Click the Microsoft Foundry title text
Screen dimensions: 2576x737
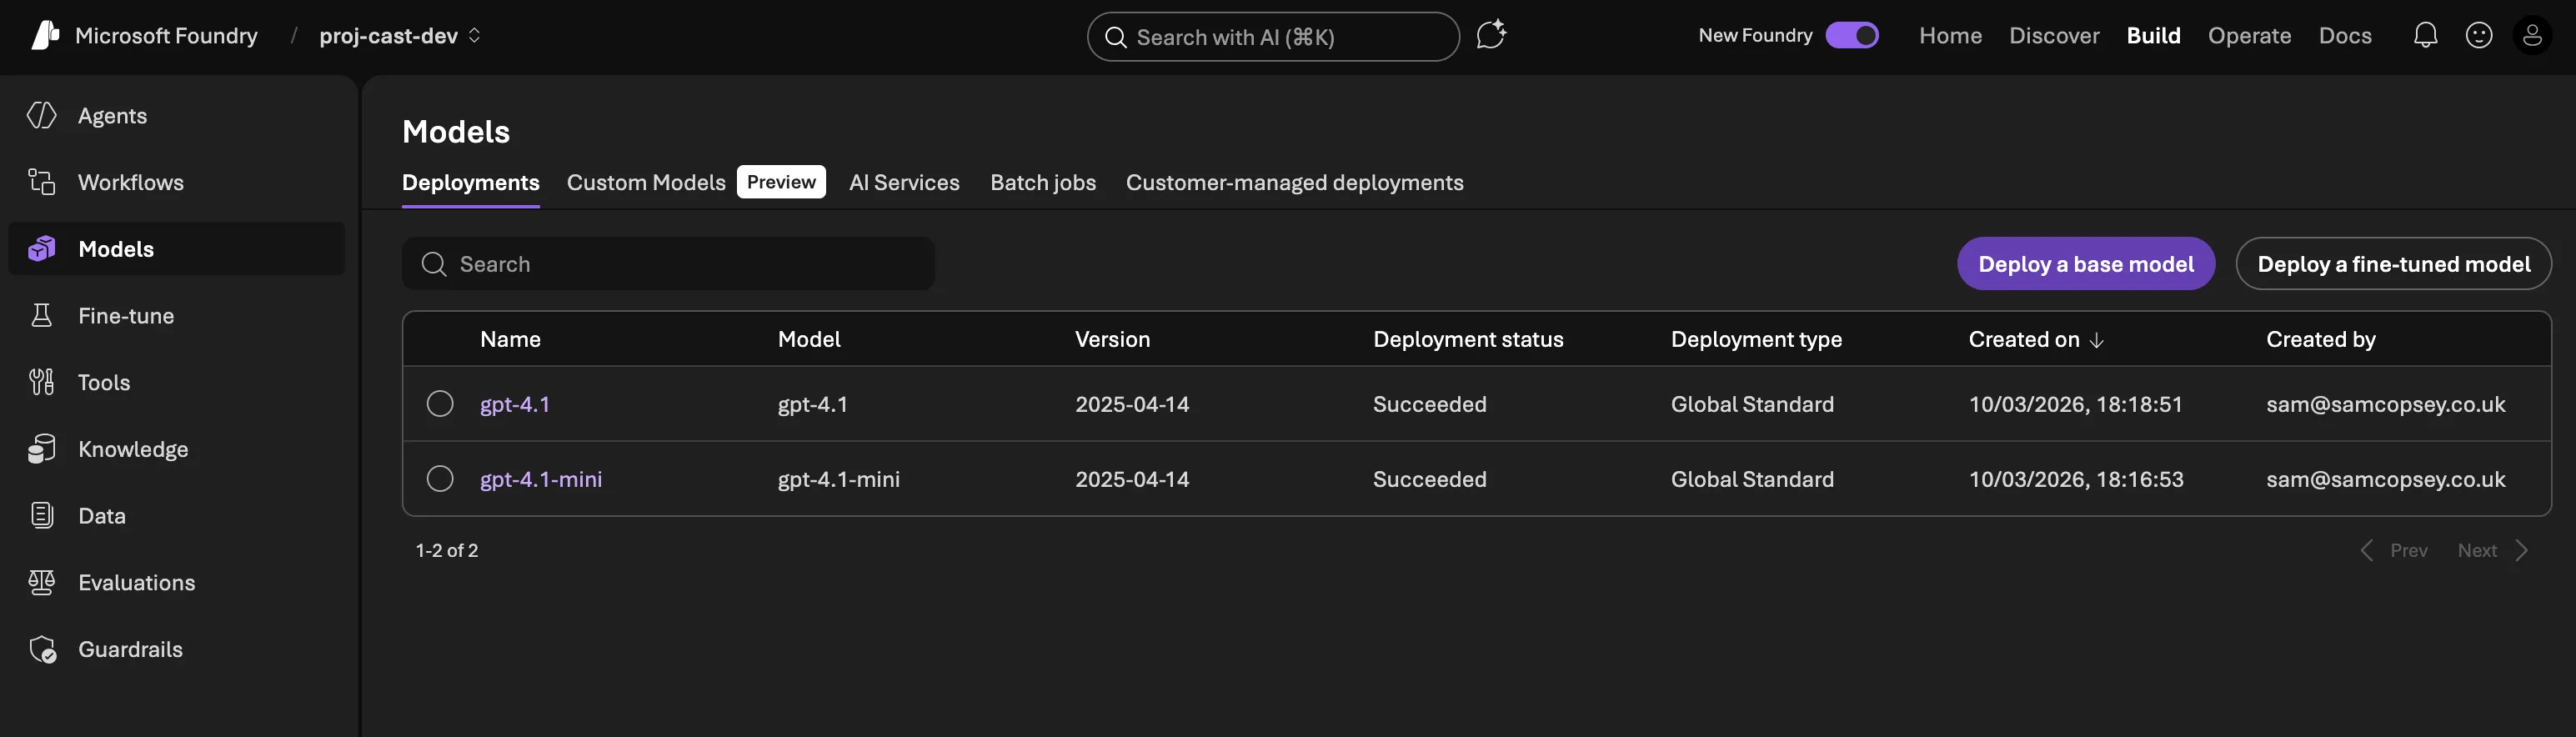[166, 36]
